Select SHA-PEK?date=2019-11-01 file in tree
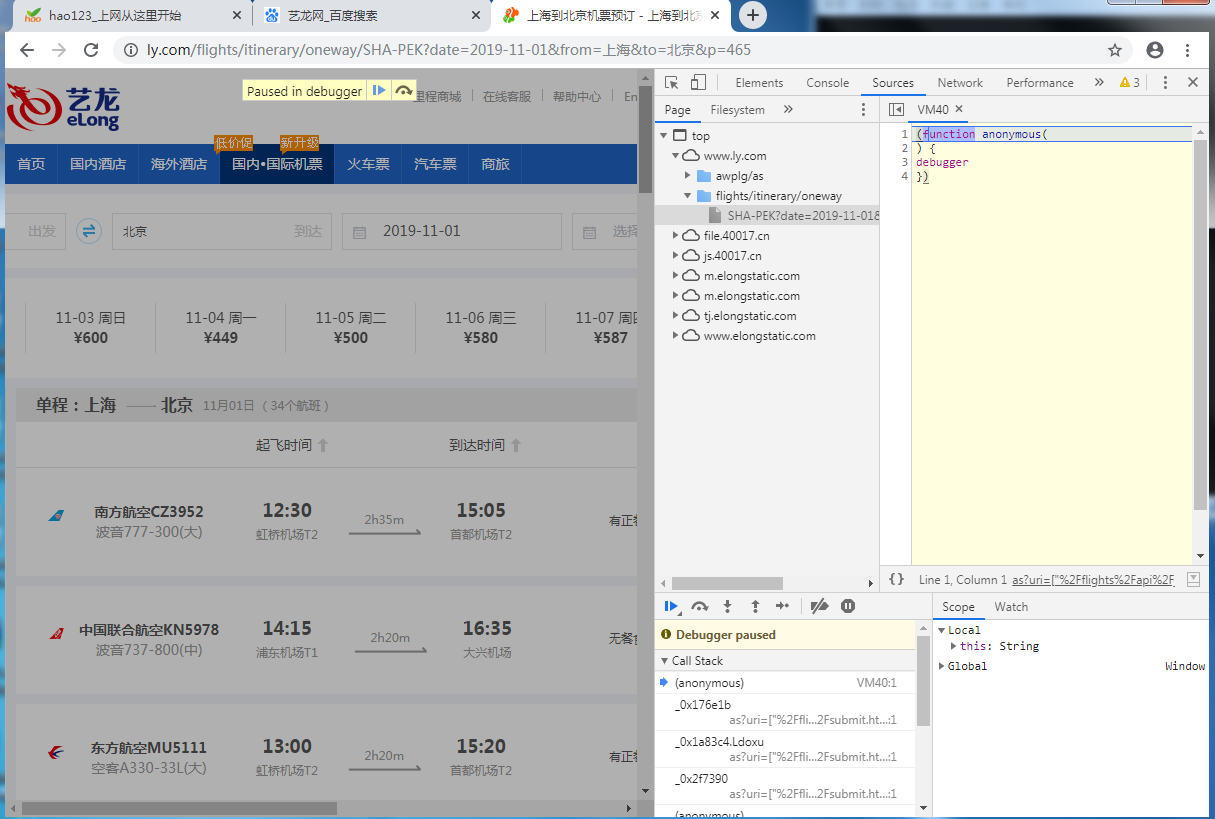This screenshot has height=819, width=1215. coord(767,216)
